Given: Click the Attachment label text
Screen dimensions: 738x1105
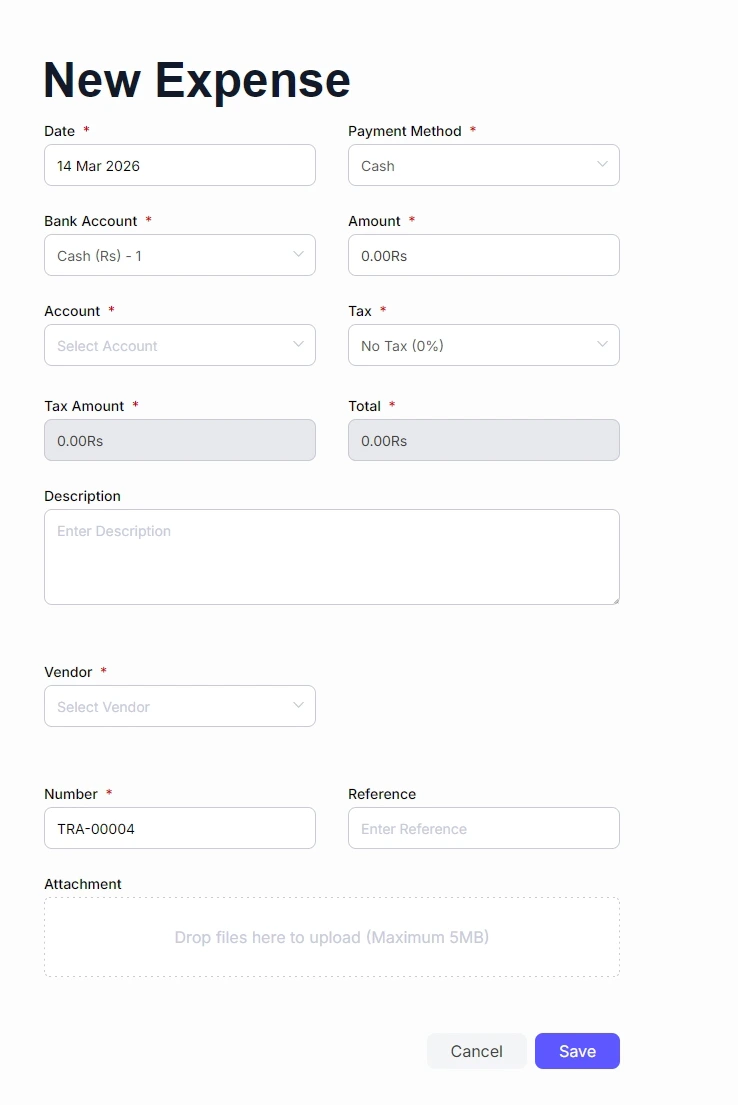Looking at the screenshot, I should (83, 884).
